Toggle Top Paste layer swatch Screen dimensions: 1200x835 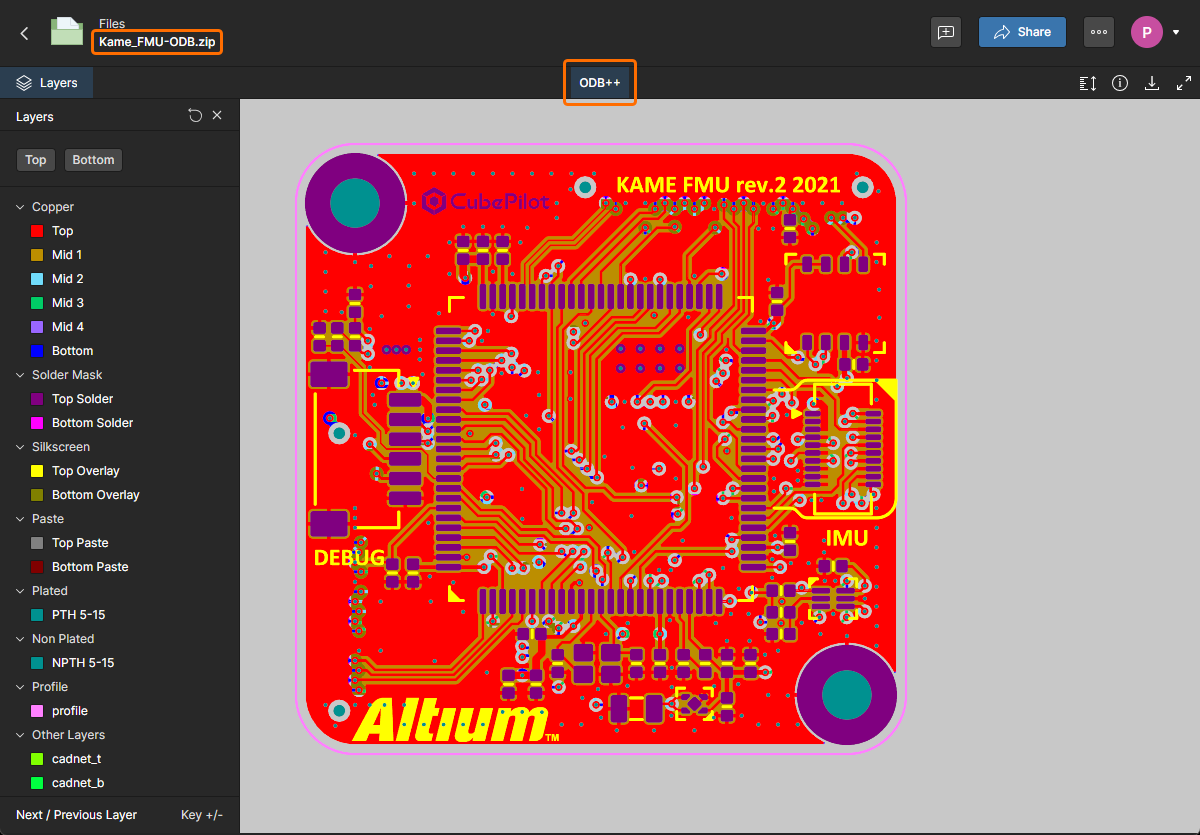point(38,543)
